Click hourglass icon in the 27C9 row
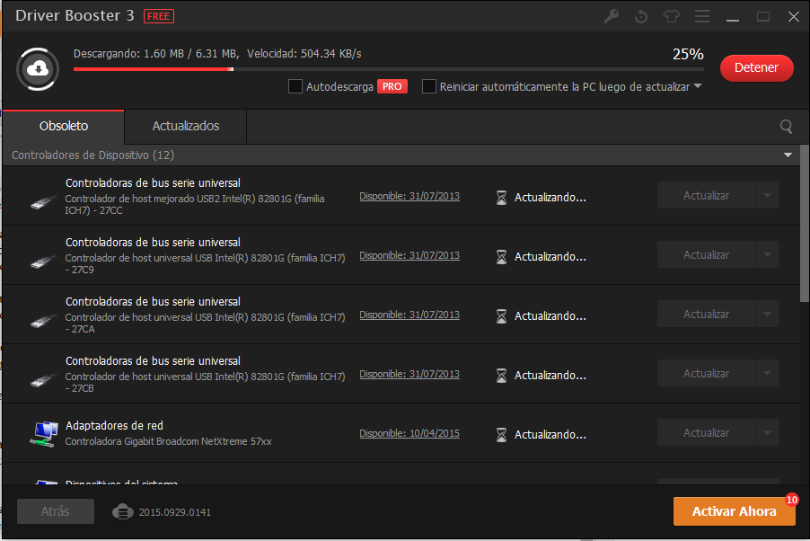Image resolution: width=810 pixels, height=541 pixels. [x=501, y=257]
